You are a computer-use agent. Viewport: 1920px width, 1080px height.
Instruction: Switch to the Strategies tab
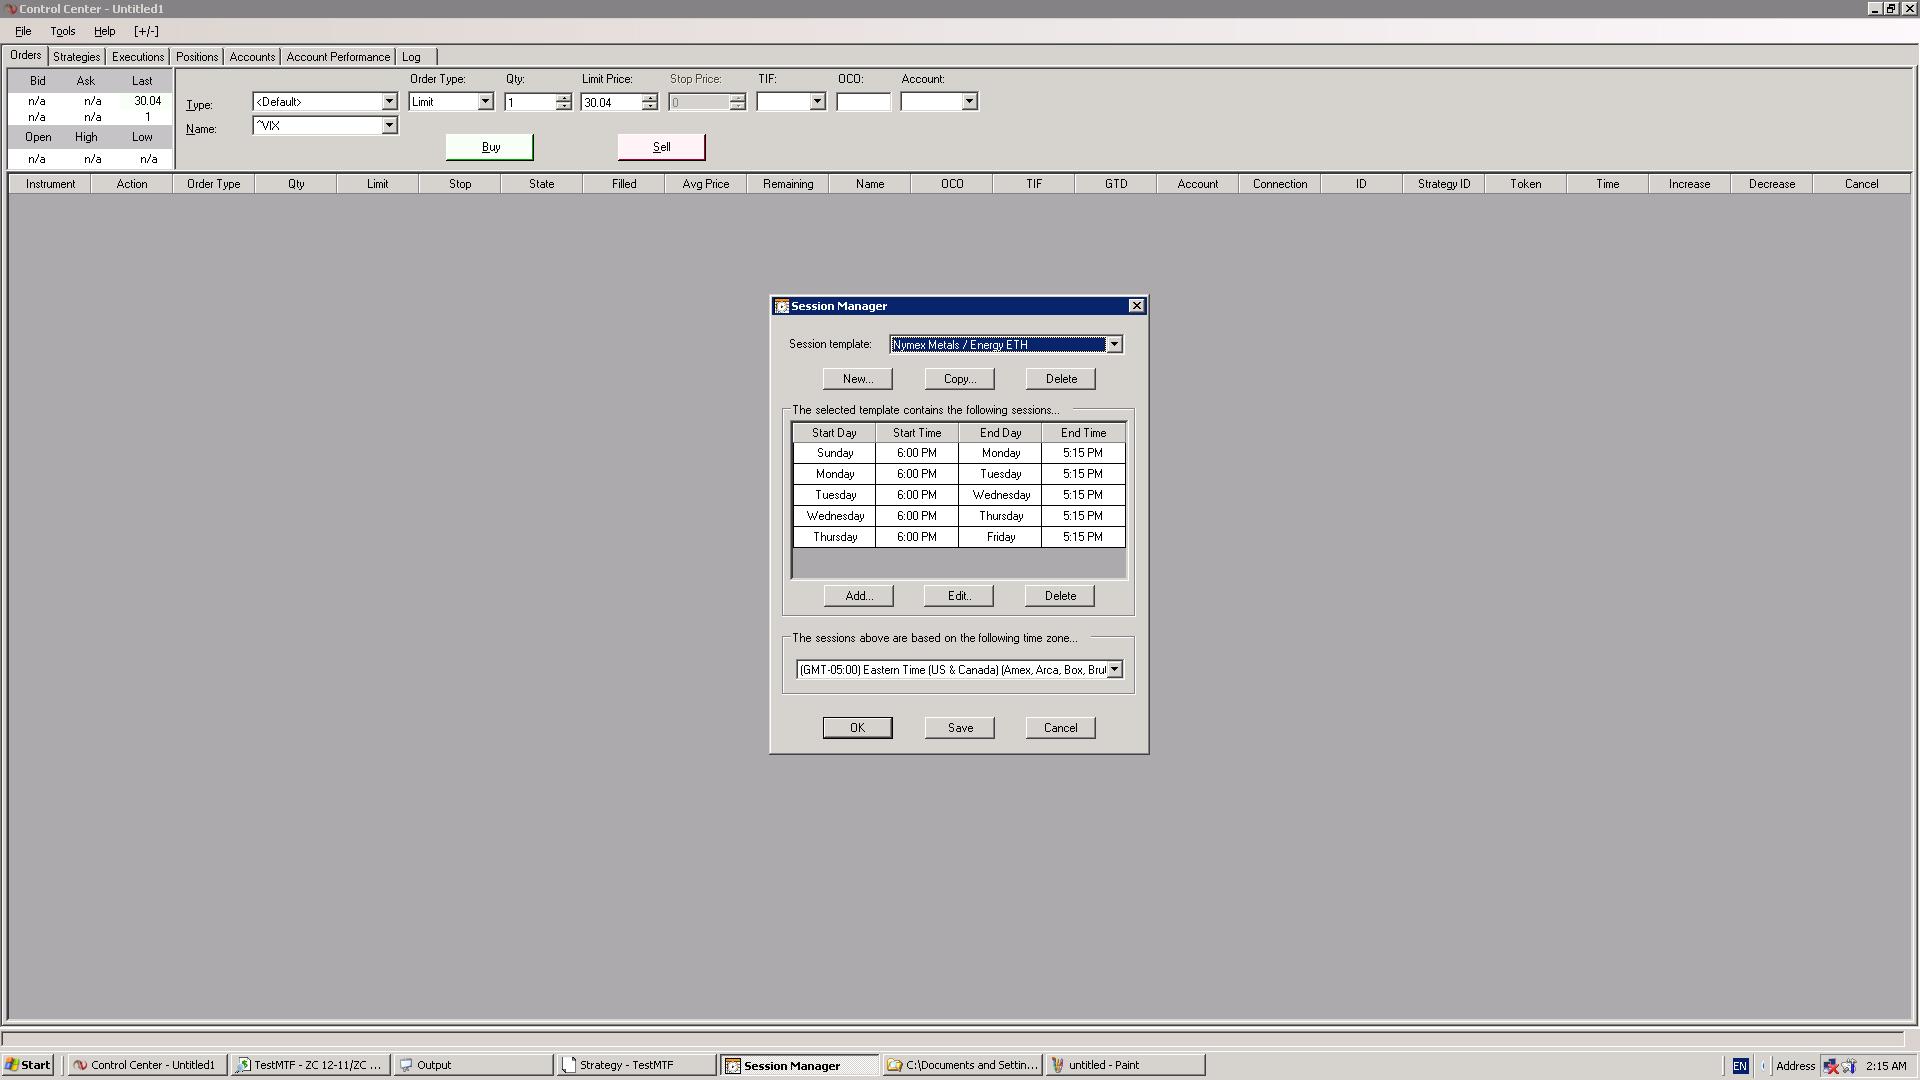coord(76,57)
